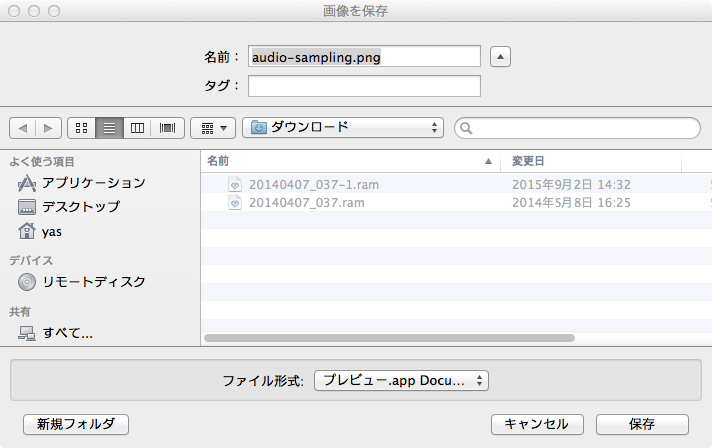Click the remote disc icon
Viewport: 712px width, 448px height.
coord(27,282)
